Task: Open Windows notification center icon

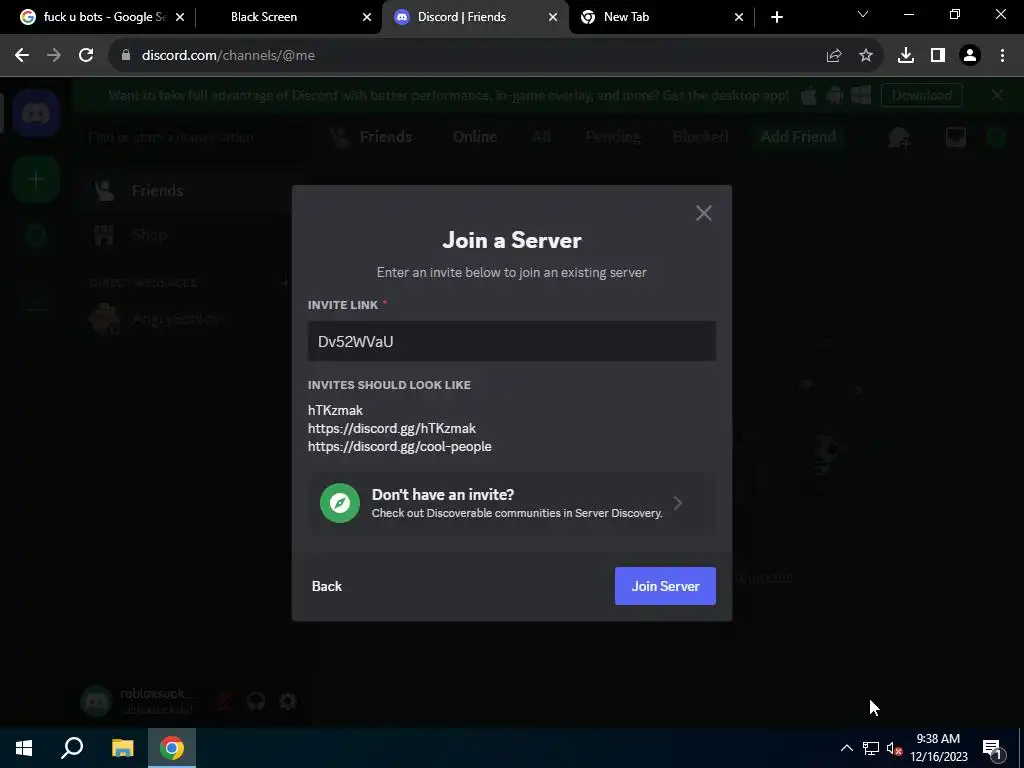Action: 991,748
